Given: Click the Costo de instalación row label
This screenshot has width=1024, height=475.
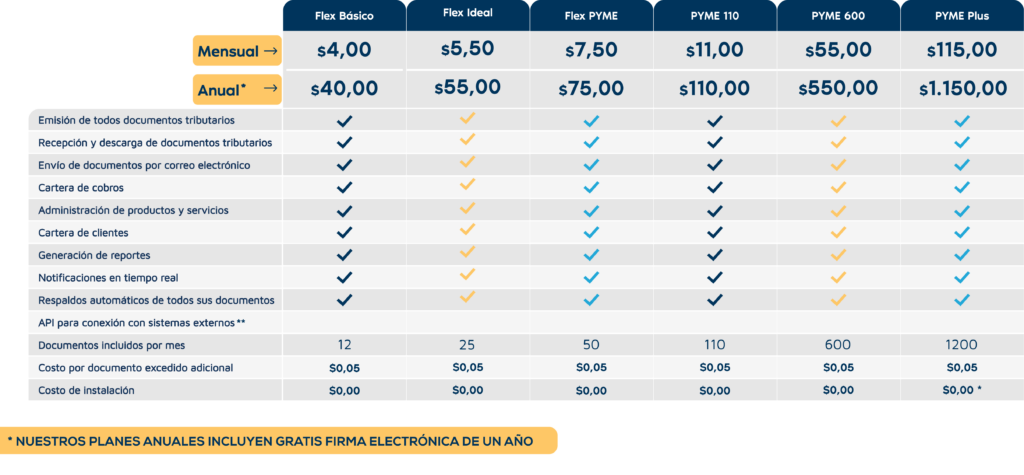Looking at the screenshot, I should pyautogui.click(x=86, y=390).
